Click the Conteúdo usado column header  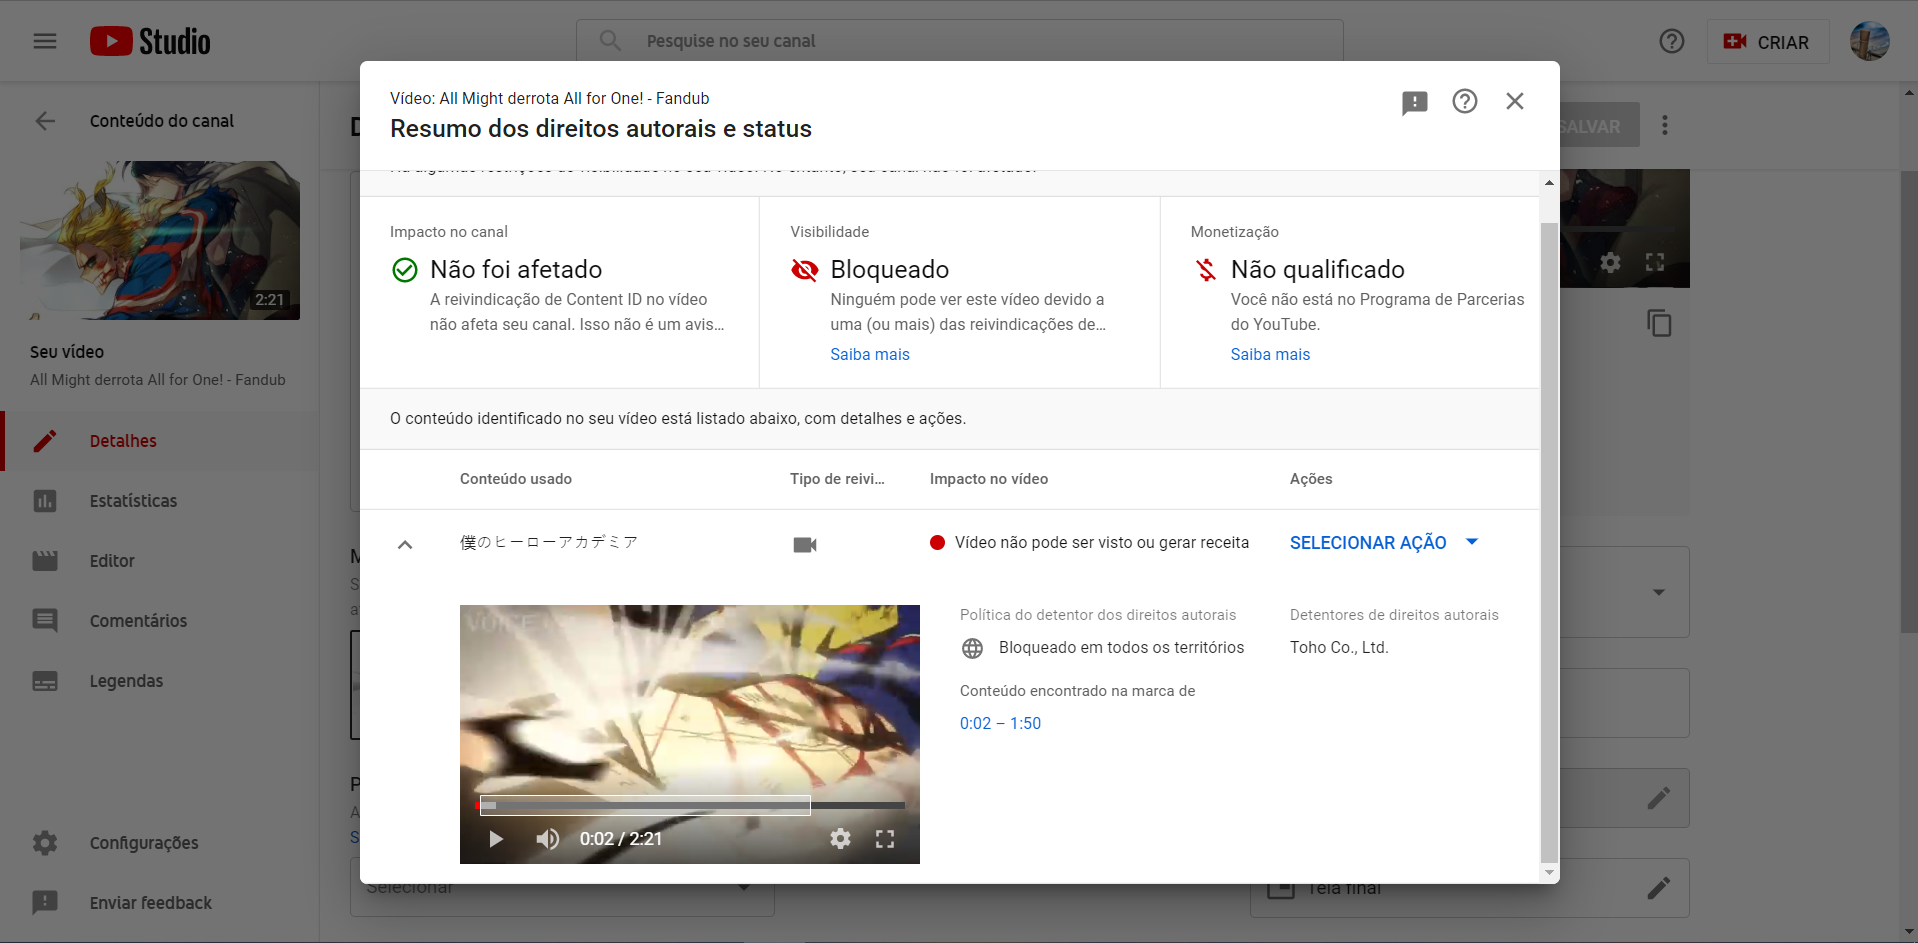click(516, 479)
